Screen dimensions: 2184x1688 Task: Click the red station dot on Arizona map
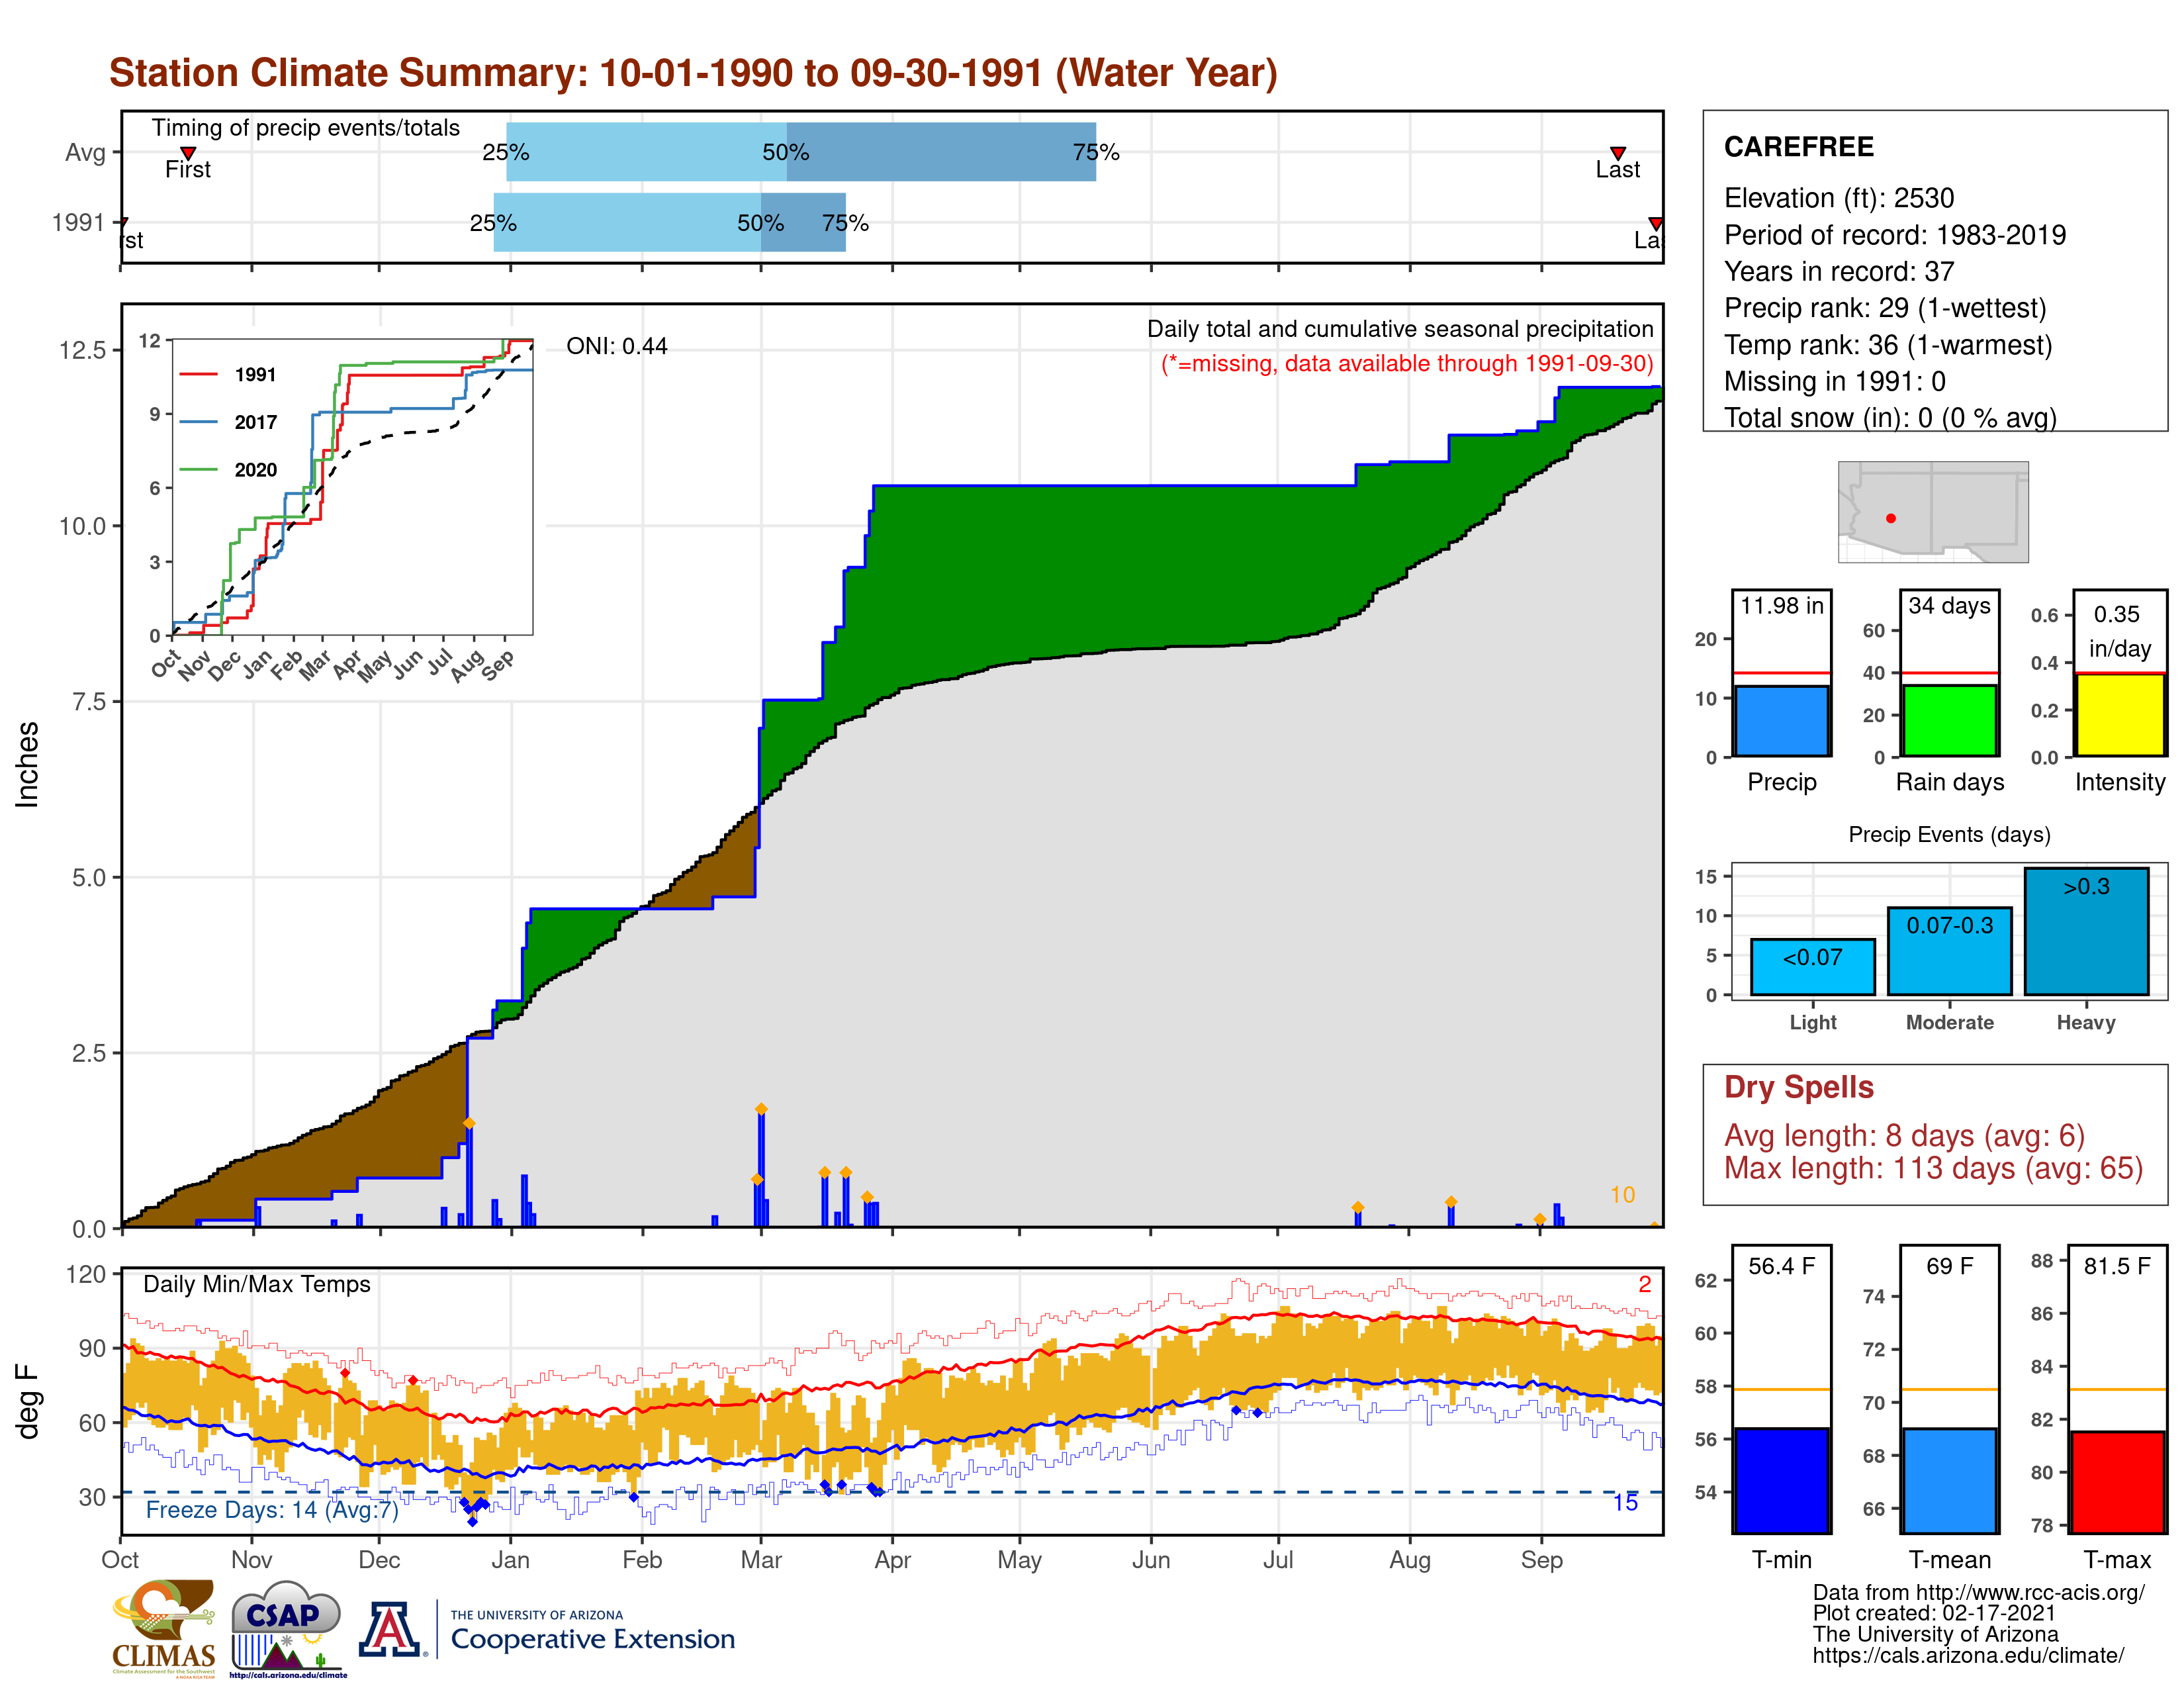1890,518
